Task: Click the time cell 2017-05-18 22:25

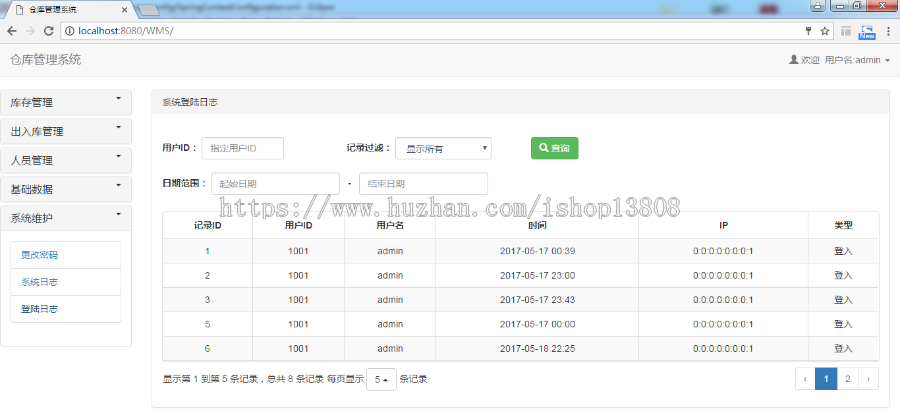Action: pos(537,348)
